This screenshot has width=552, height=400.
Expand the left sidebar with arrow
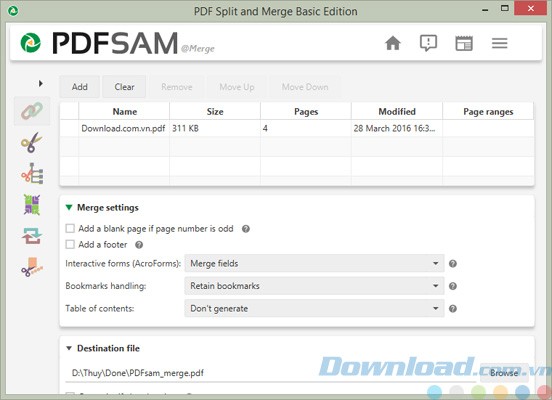(x=40, y=83)
